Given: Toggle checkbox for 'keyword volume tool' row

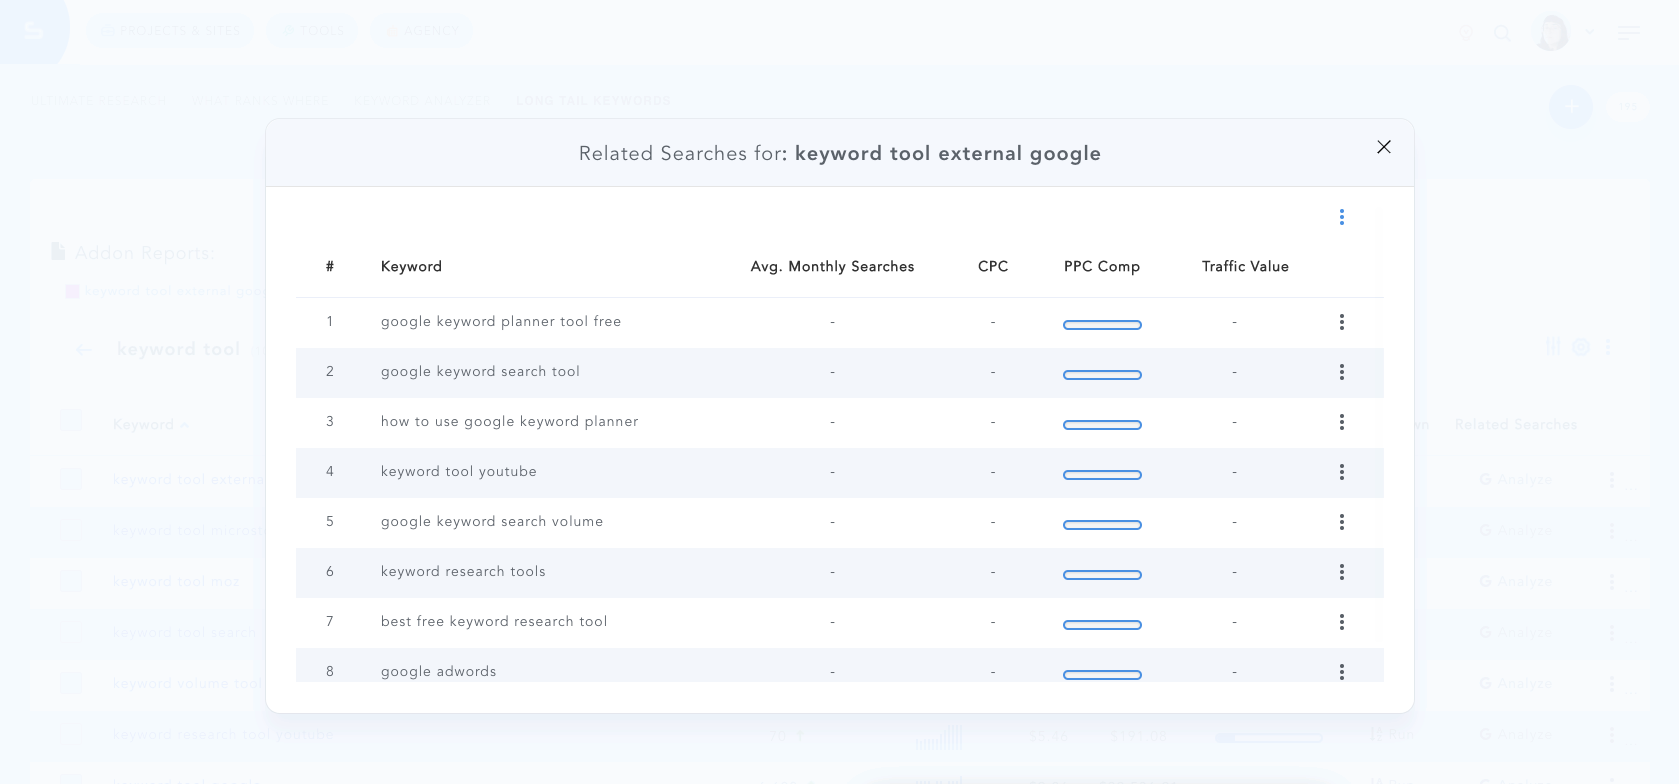Looking at the screenshot, I should click(71, 683).
